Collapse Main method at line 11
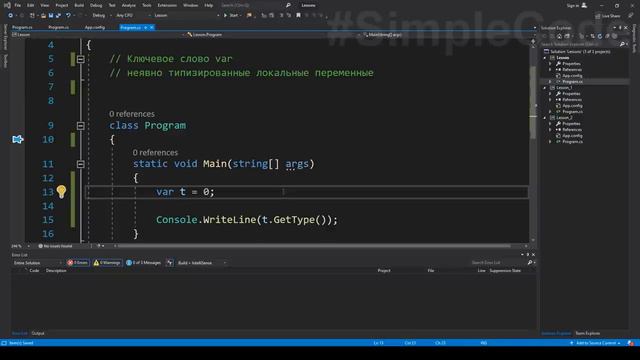Viewport: 640px width, 360px height. [80, 164]
